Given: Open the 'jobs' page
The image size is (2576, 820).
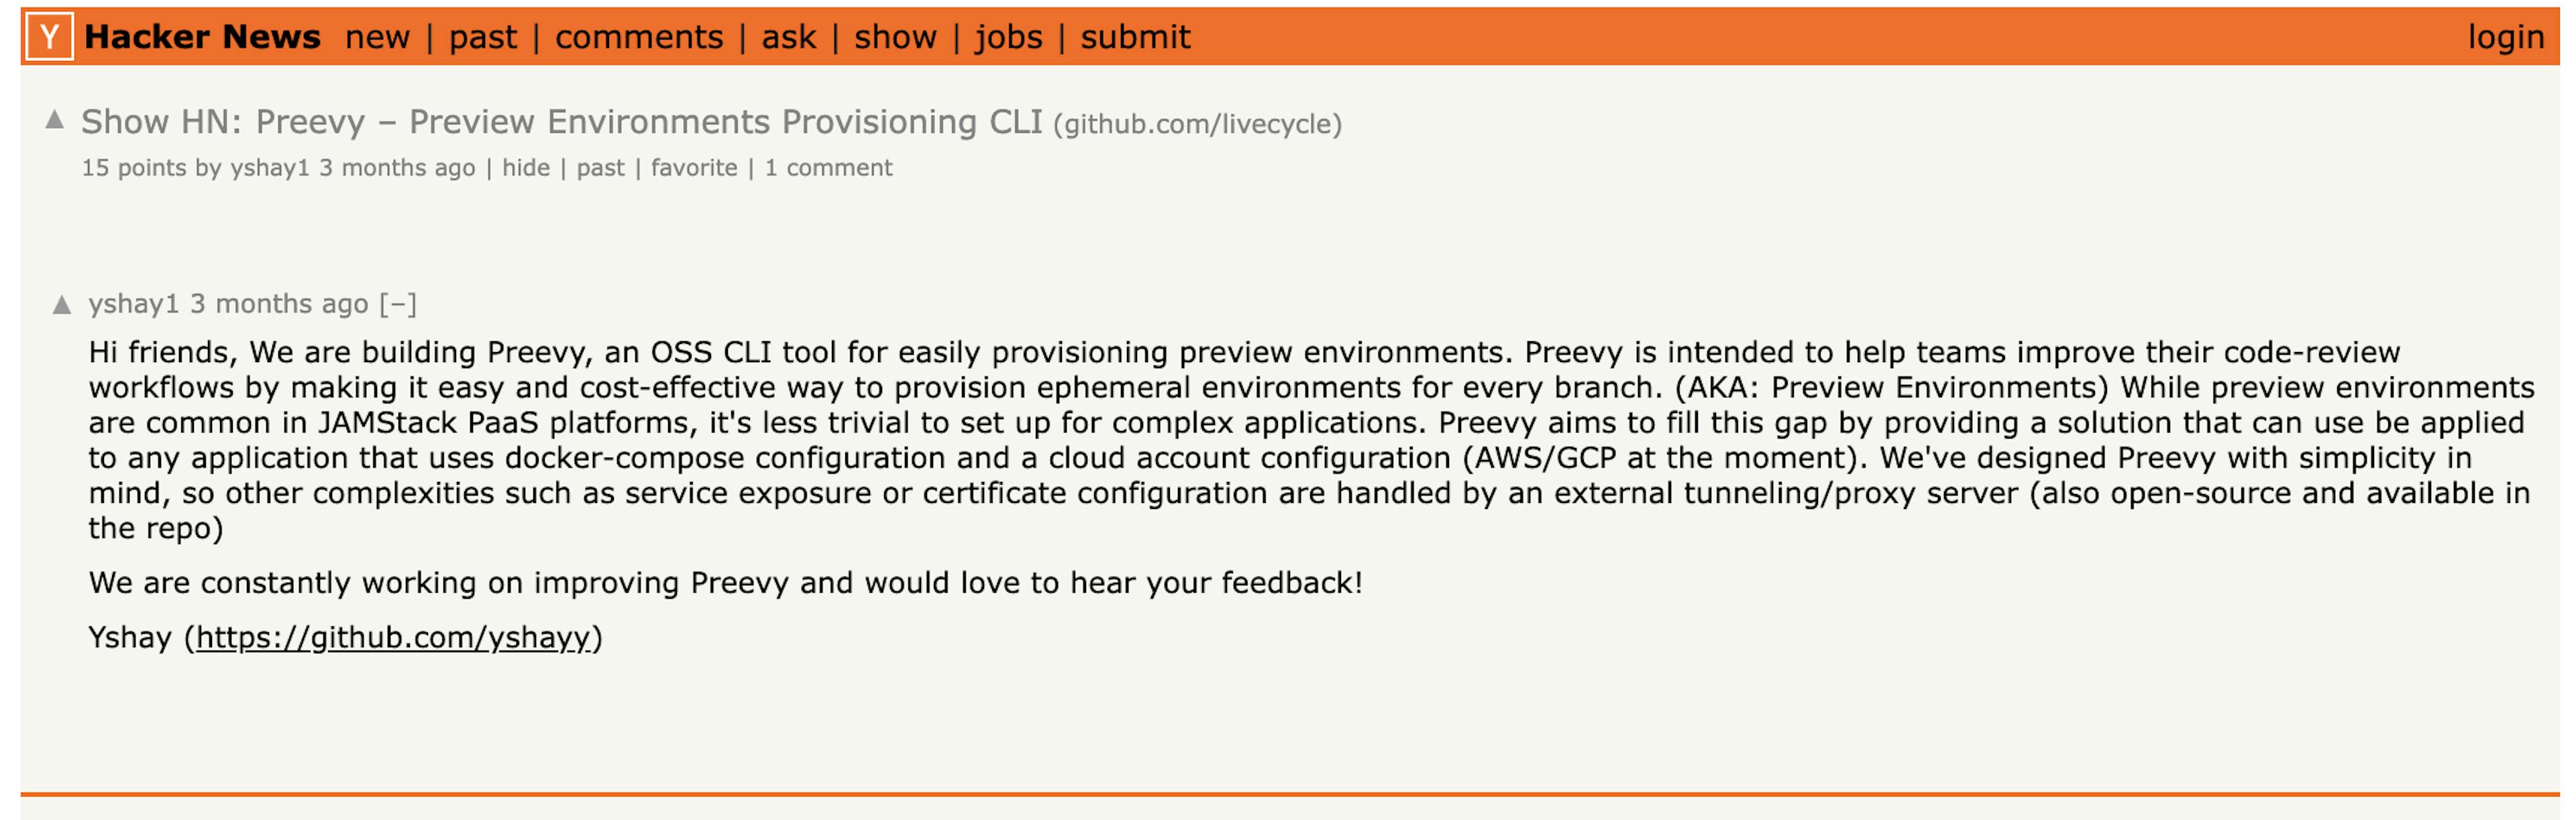Looking at the screenshot, I should coord(1008,38).
